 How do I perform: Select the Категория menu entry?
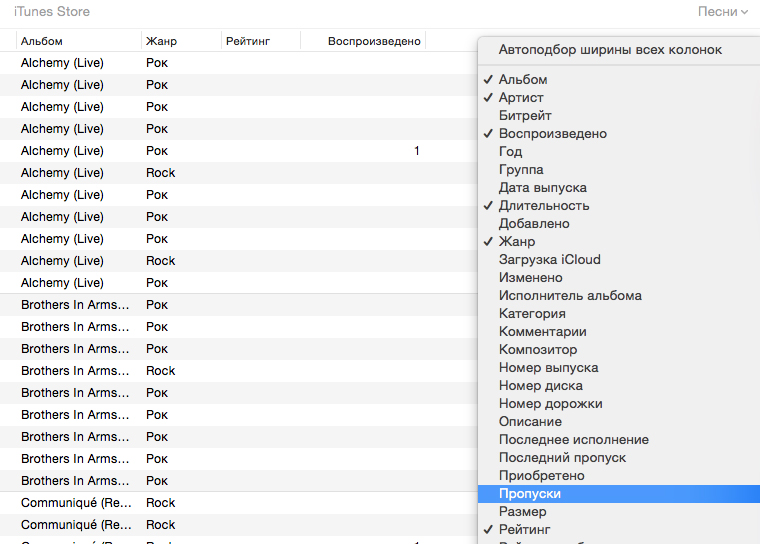(619, 313)
